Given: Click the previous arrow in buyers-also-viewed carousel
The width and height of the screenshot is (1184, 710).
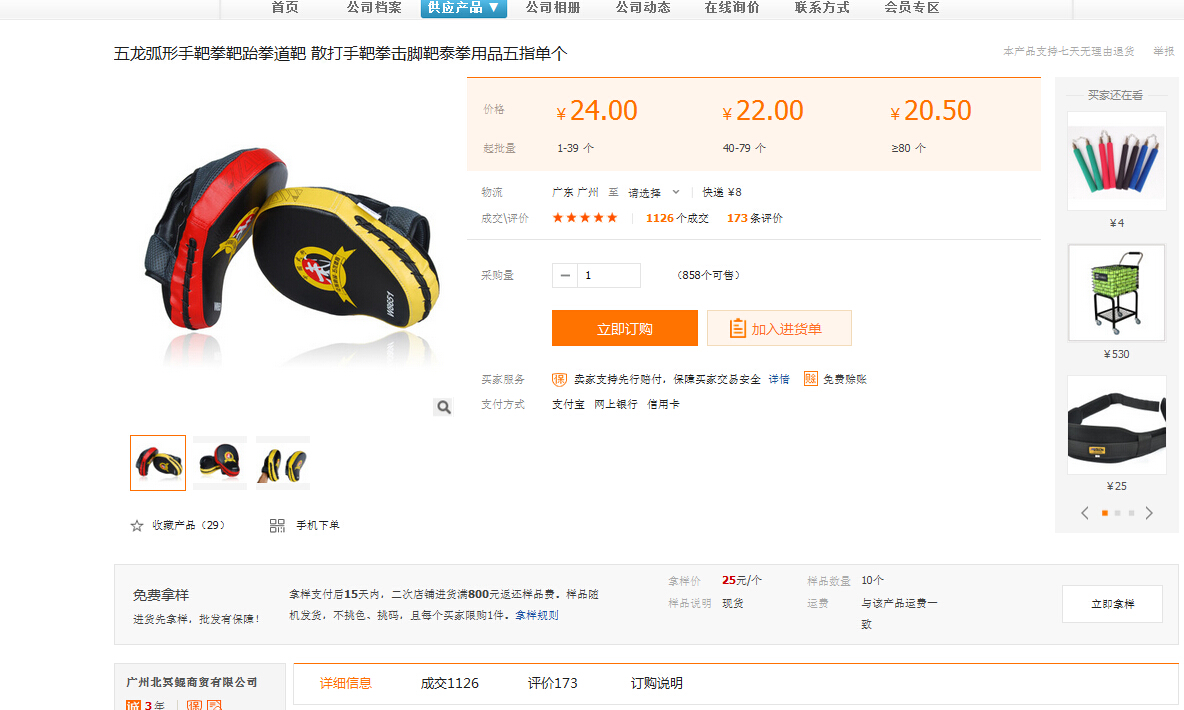Looking at the screenshot, I should [1085, 514].
